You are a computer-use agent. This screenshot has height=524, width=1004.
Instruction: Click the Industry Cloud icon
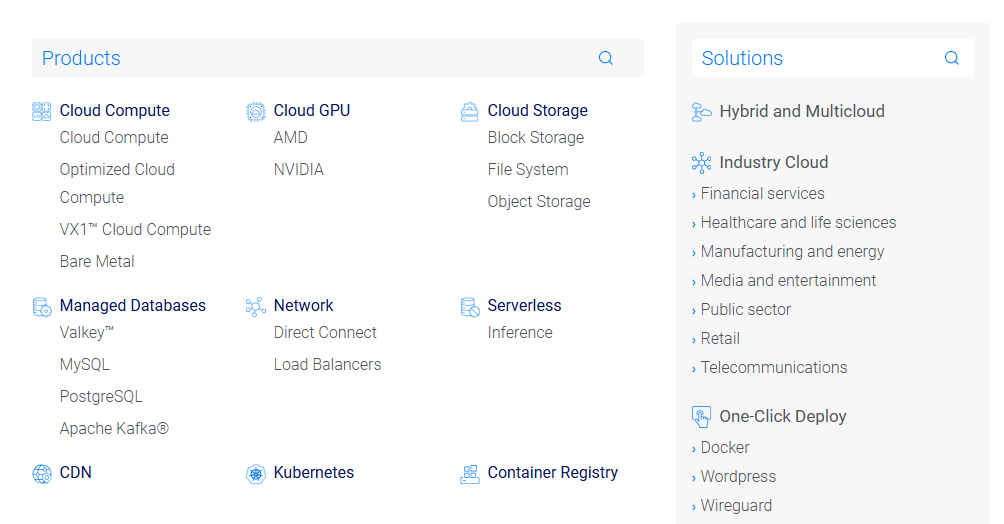pos(701,163)
